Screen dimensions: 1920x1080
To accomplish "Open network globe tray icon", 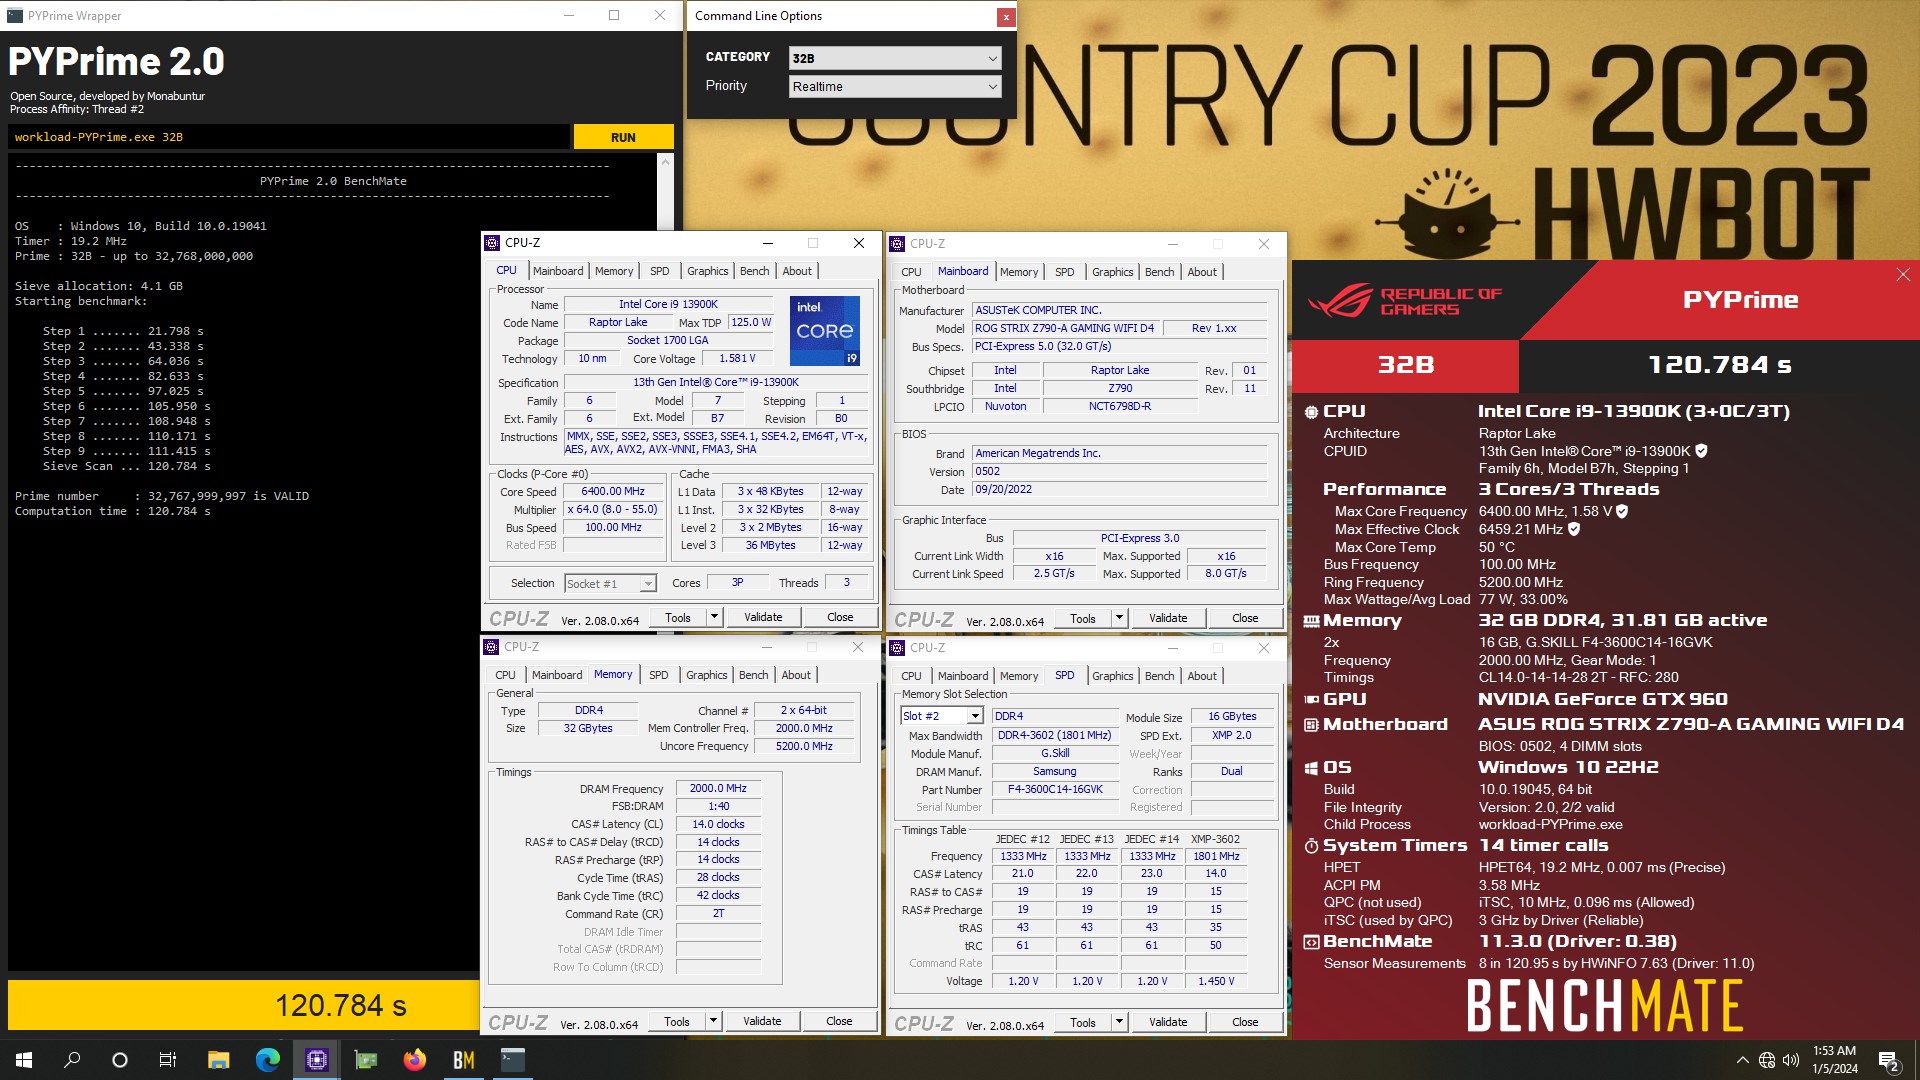I will [x=1767, y=1060].
